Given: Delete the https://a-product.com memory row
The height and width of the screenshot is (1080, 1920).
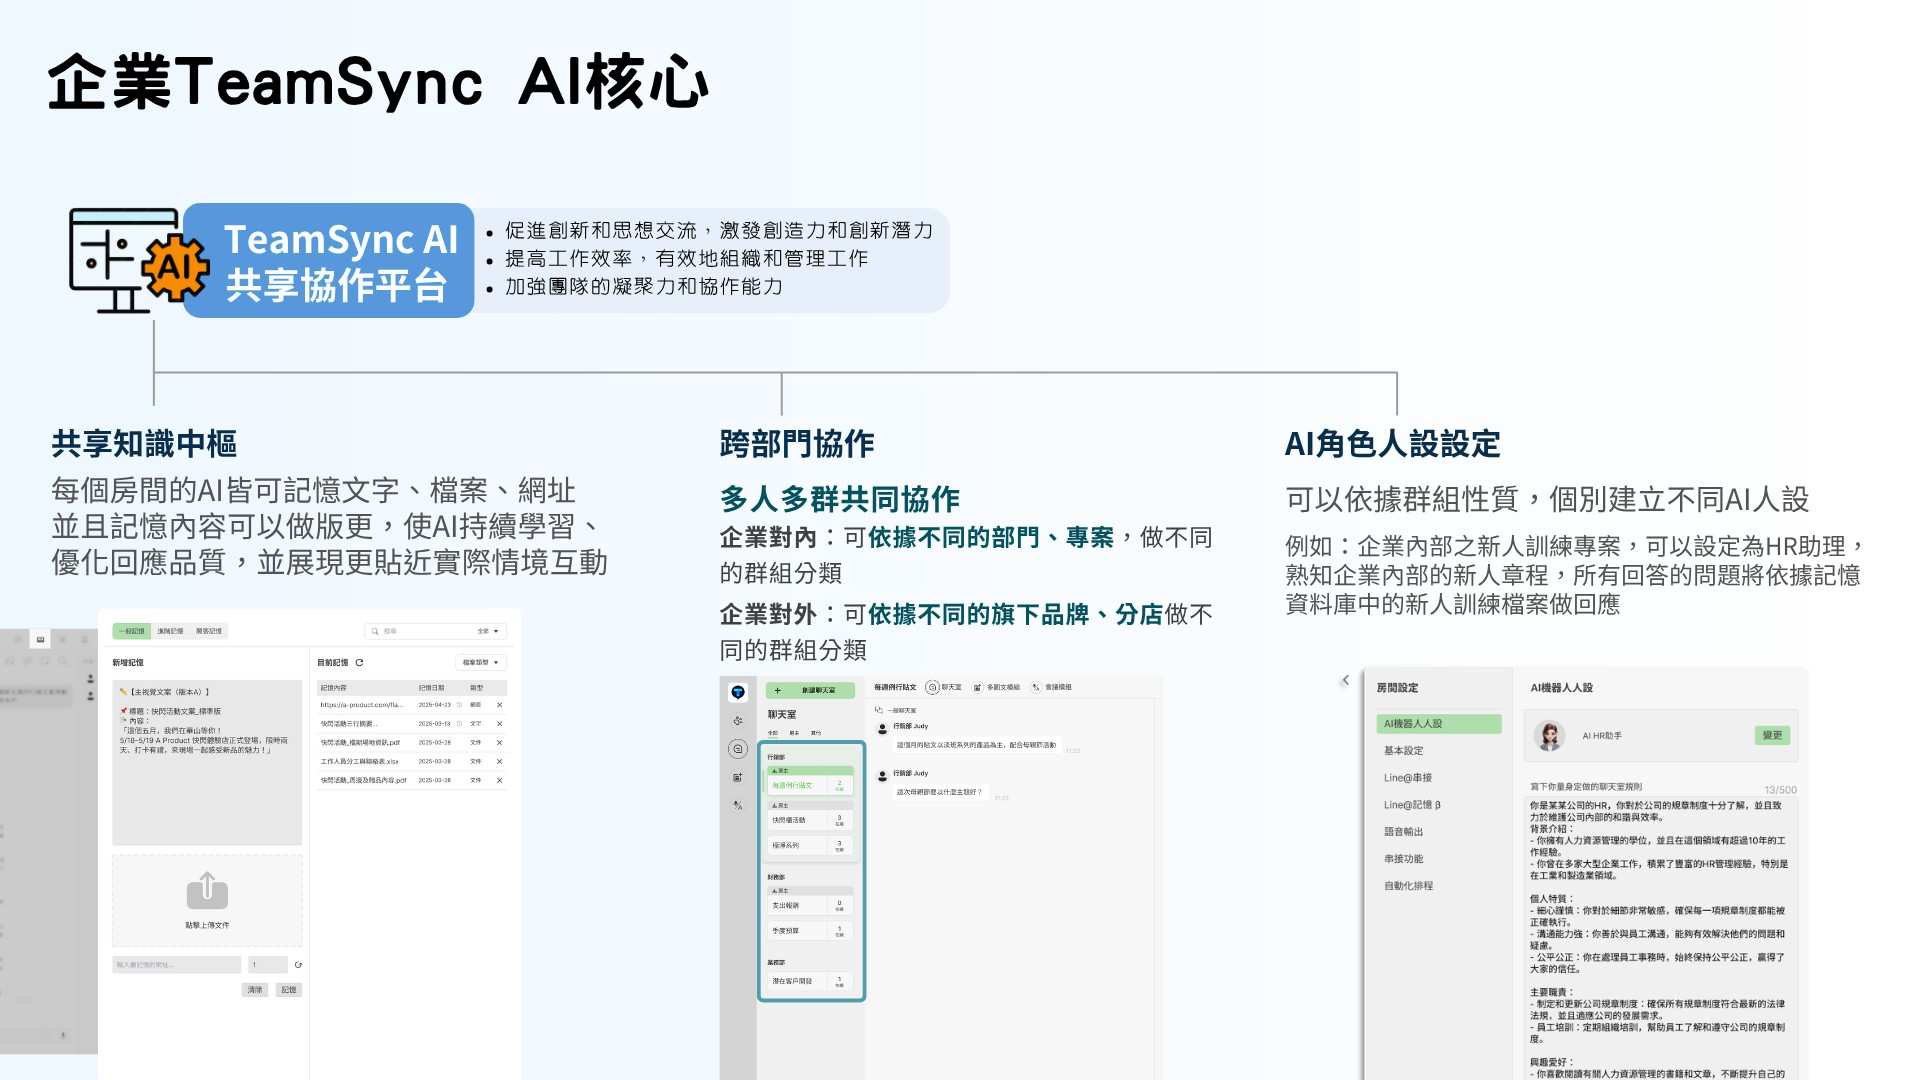Looking at the screenshot, I should (x=499, y=705).
